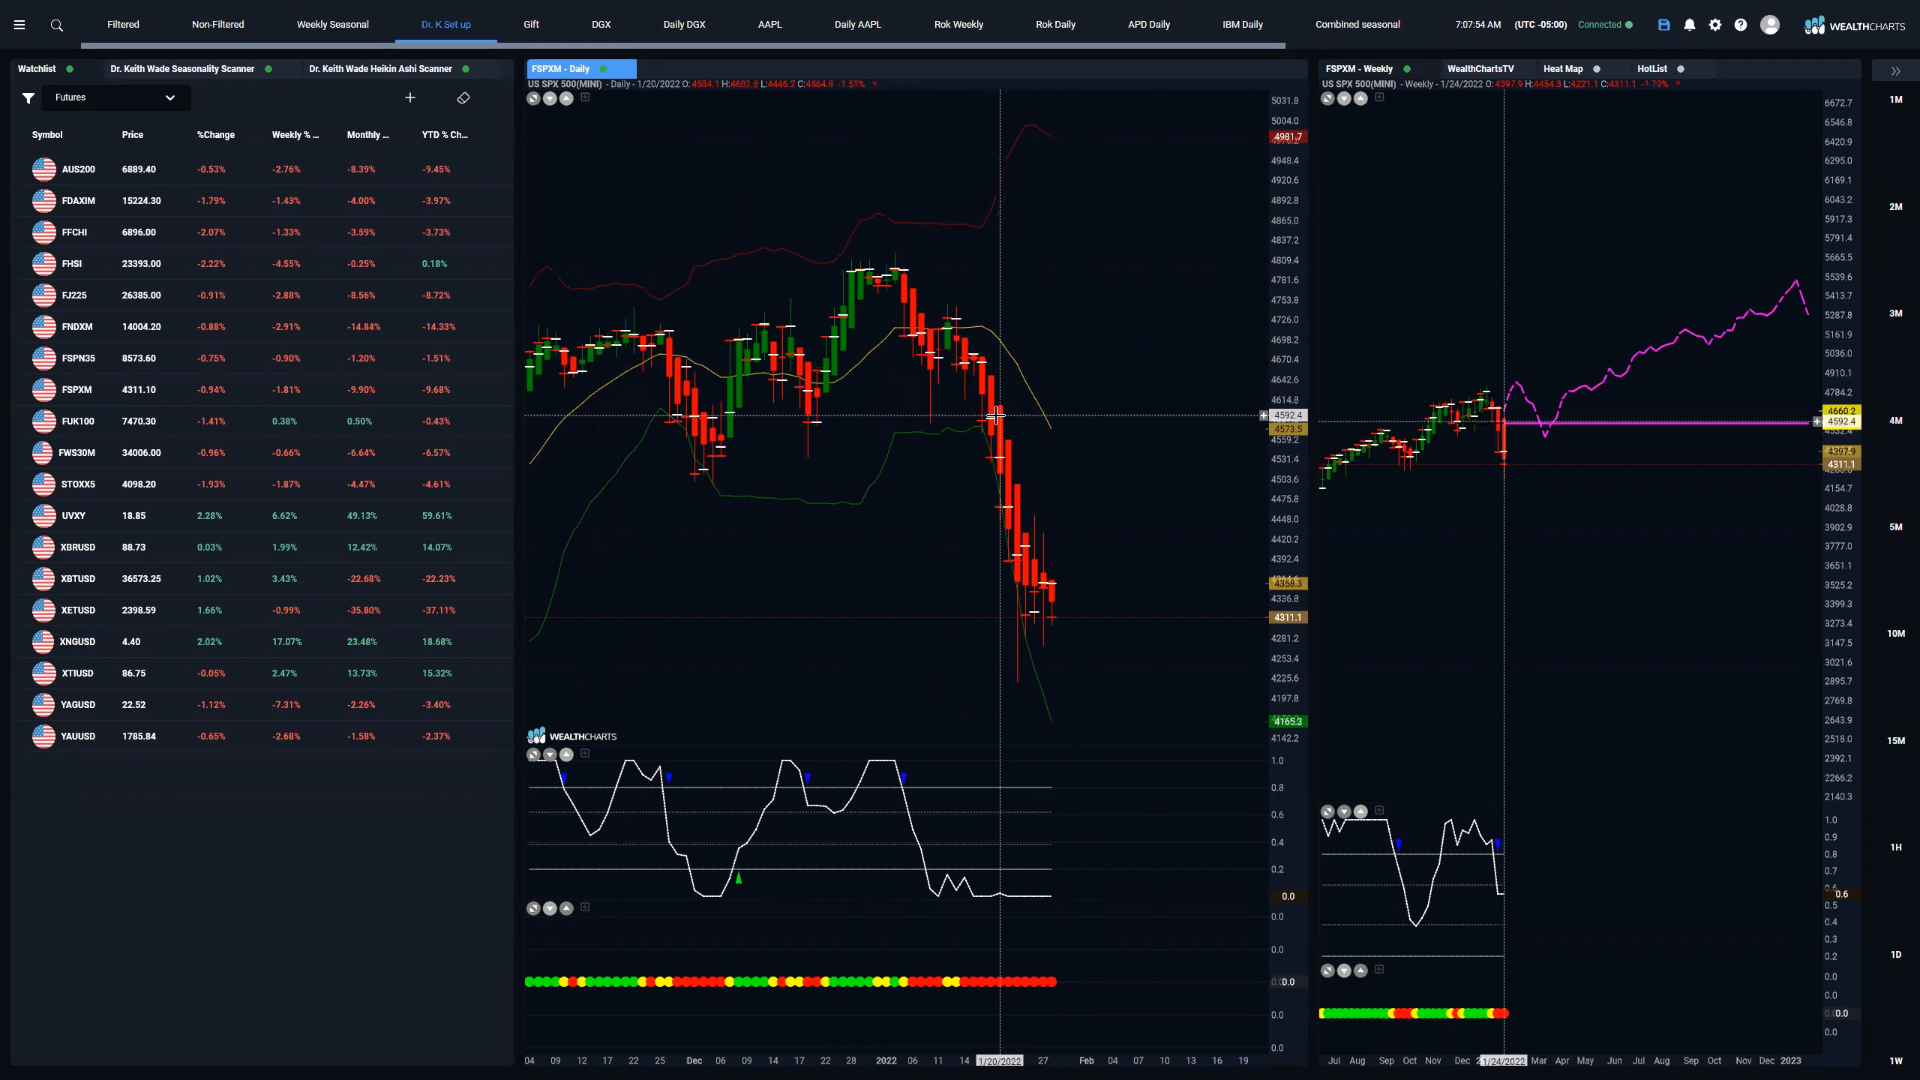
Task: Click the watchlist filter funnel icon
Action: tap(29, 98)
